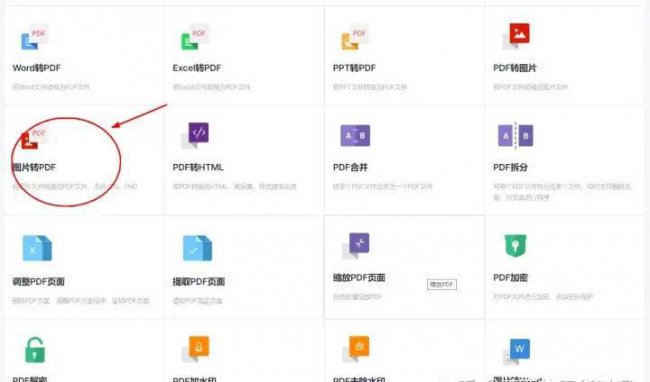Open the Word转PDF converter icon

pyautogui.click(x=35, y=37)
